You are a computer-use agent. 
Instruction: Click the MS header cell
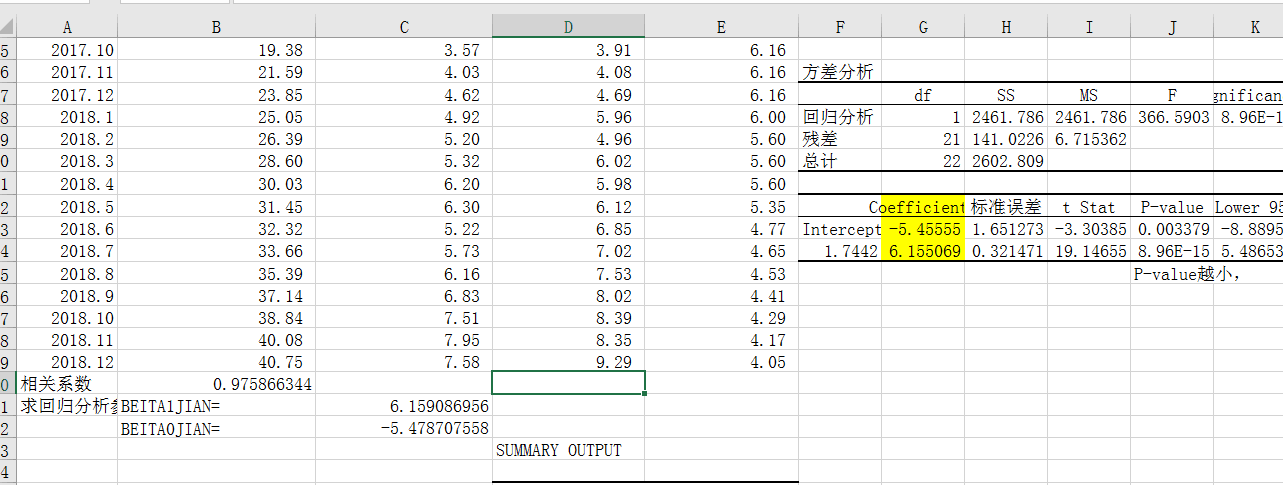(1089, 95)
